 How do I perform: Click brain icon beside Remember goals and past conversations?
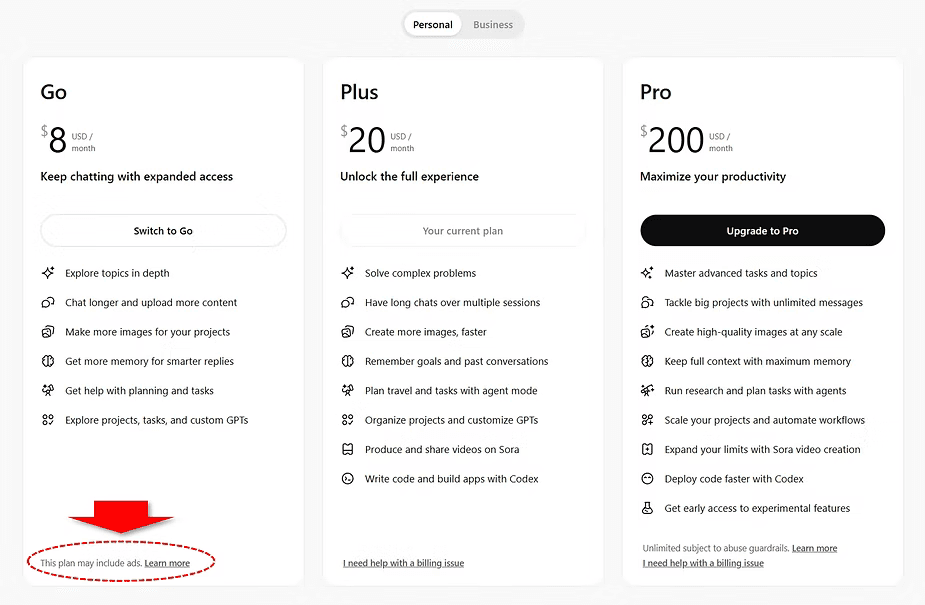click(x=348, y=361)
